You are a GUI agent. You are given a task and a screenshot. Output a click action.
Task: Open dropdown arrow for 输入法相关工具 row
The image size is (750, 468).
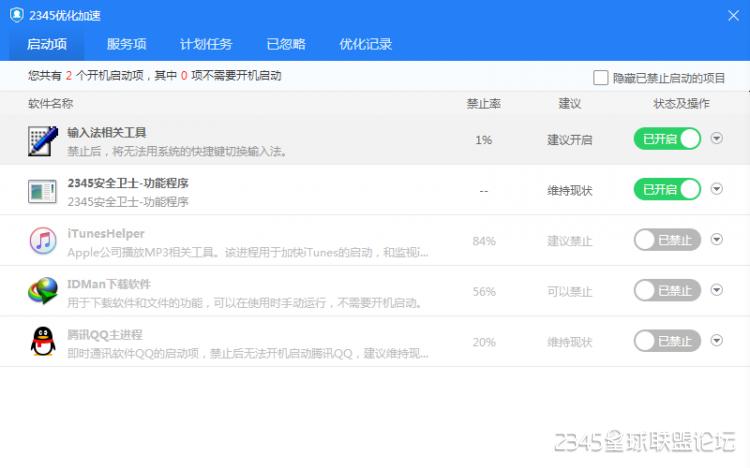click(x=717, y=138)
